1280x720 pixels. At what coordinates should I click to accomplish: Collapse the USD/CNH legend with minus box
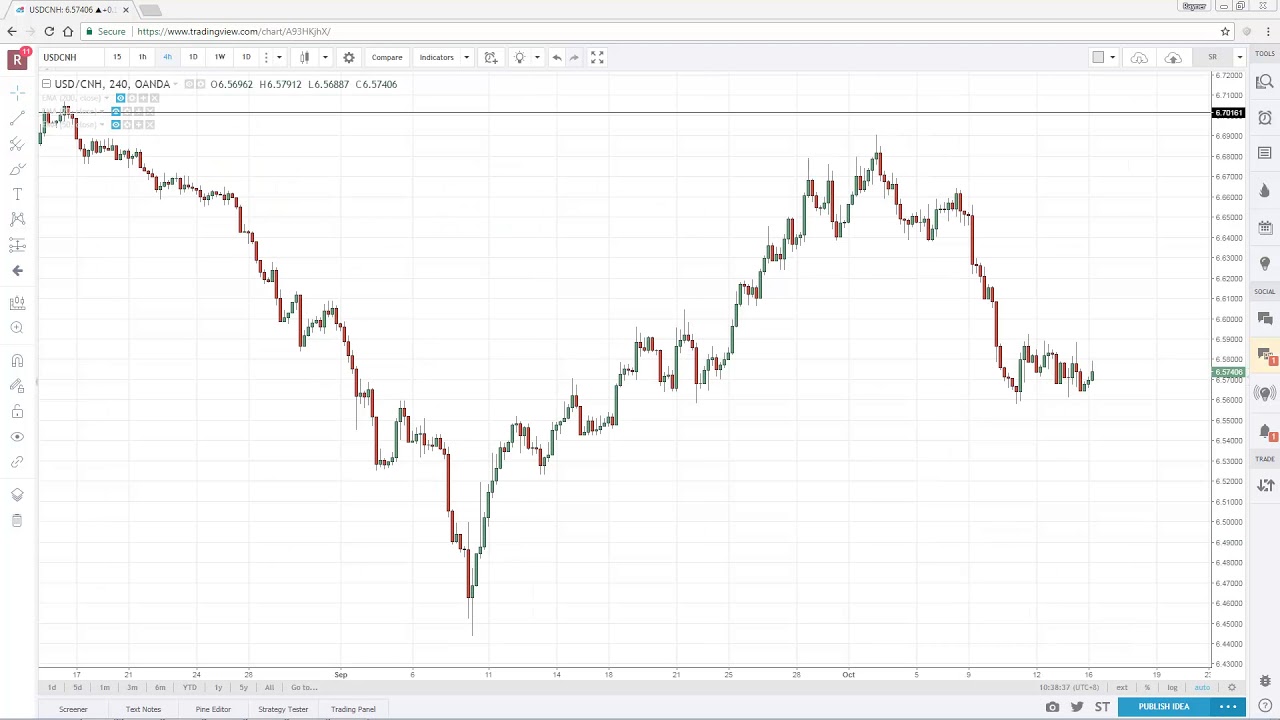click(46, 84)
